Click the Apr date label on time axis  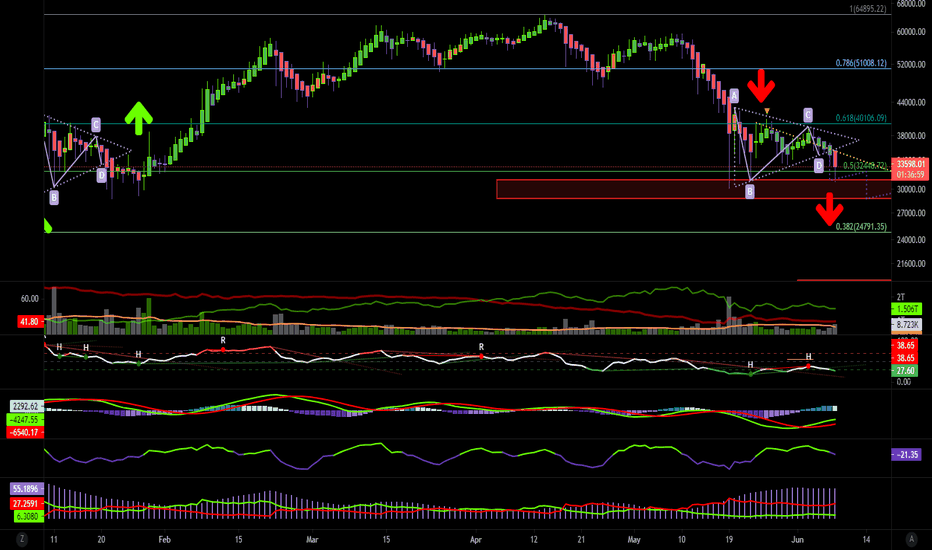coord(476,540)
